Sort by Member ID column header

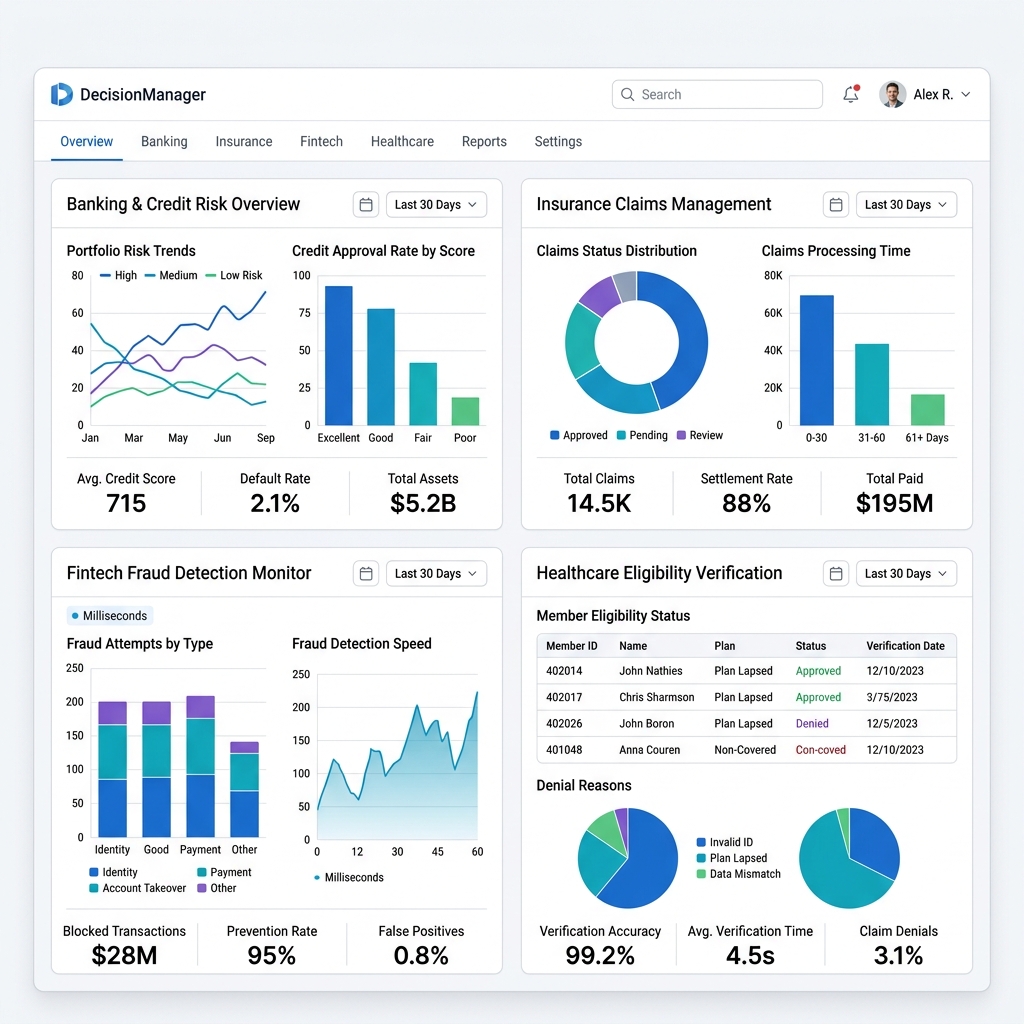click(571, 646)
